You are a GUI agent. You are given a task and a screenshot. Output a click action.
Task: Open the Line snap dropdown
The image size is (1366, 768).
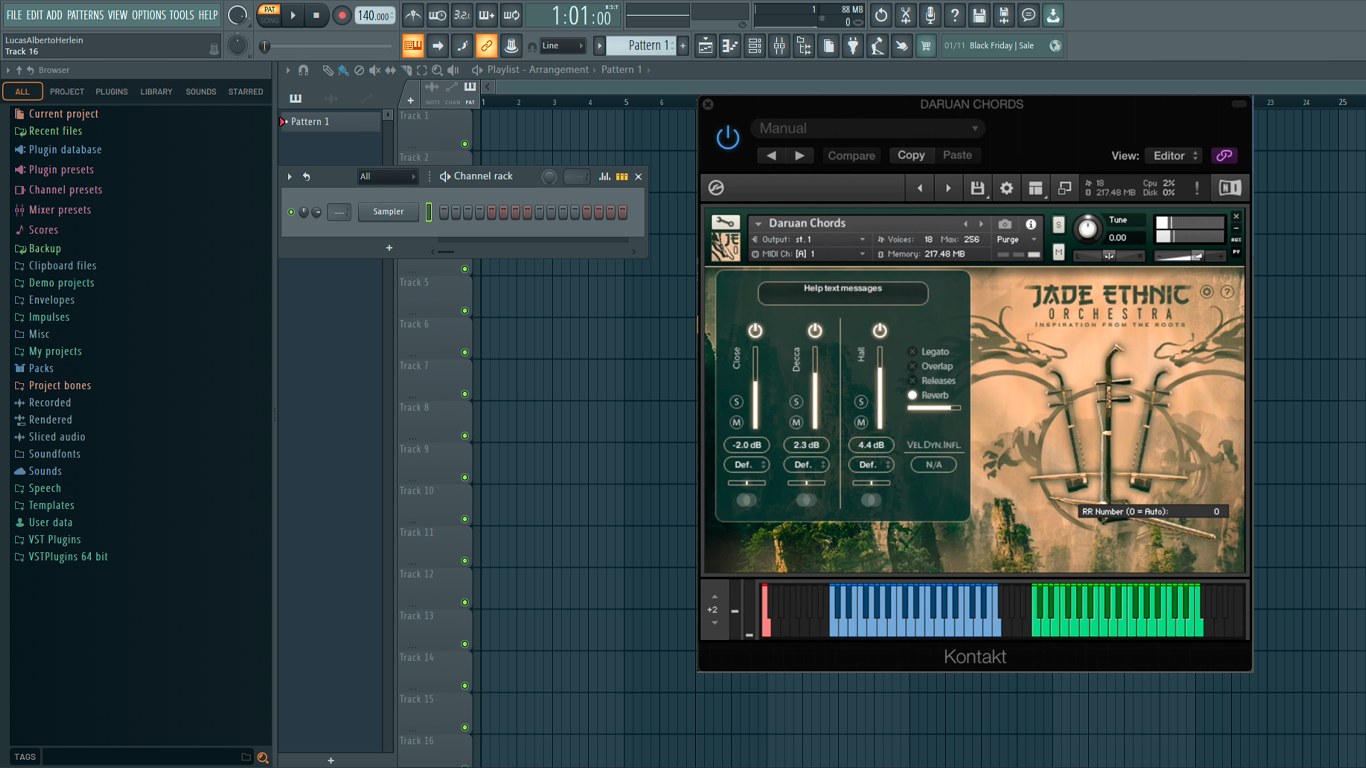(563, 46)
